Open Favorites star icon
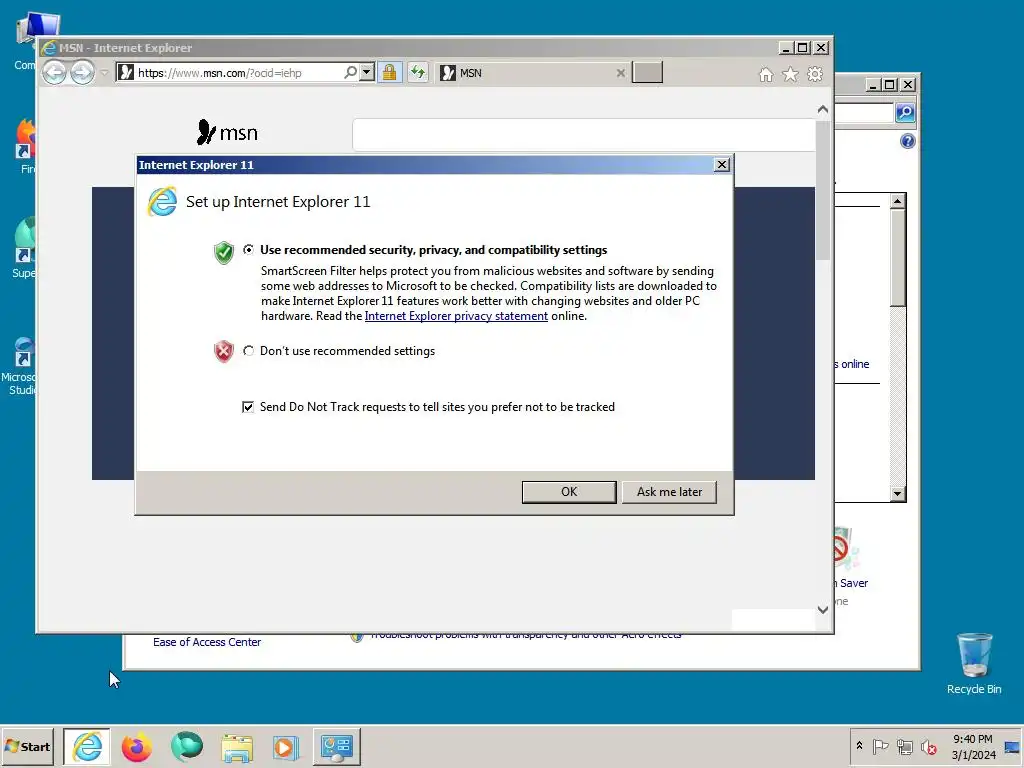 click(x=790, y=74)
